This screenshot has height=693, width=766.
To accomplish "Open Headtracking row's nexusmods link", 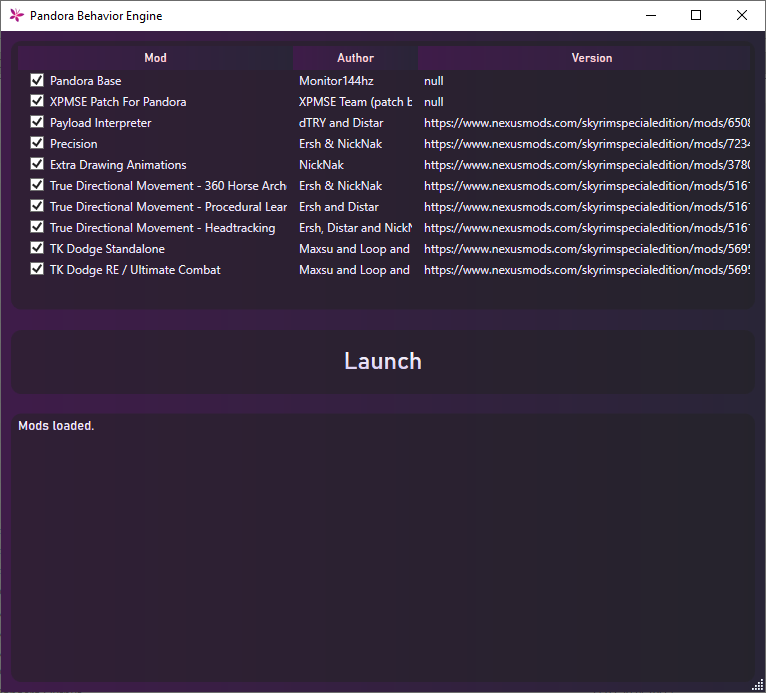I will point(587,228).
